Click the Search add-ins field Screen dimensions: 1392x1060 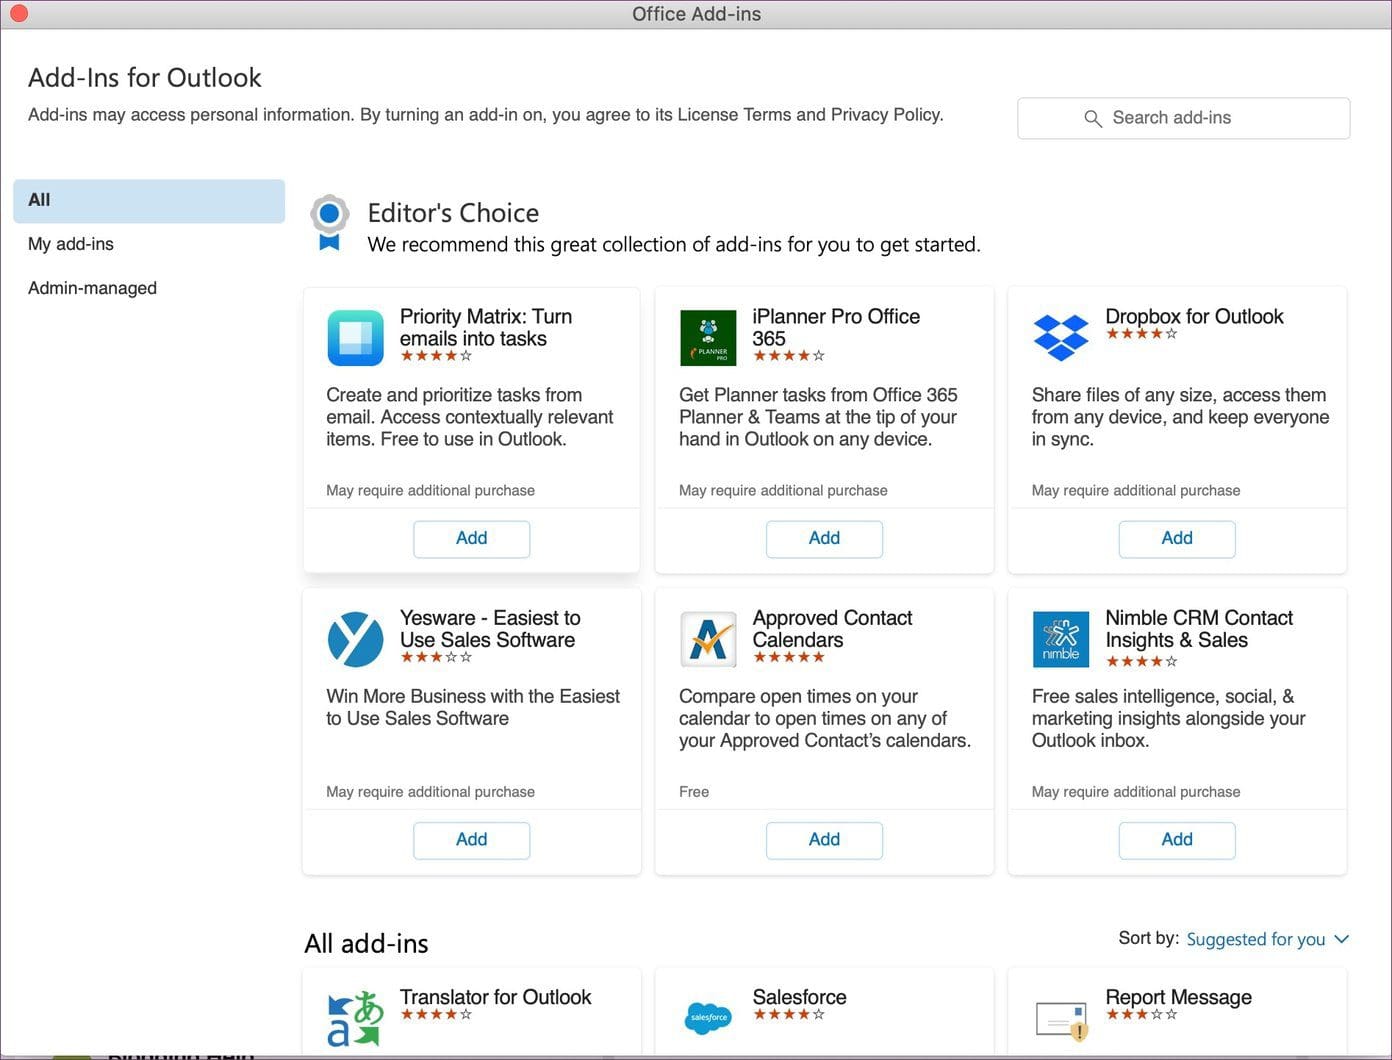[x=1183, y=118]
